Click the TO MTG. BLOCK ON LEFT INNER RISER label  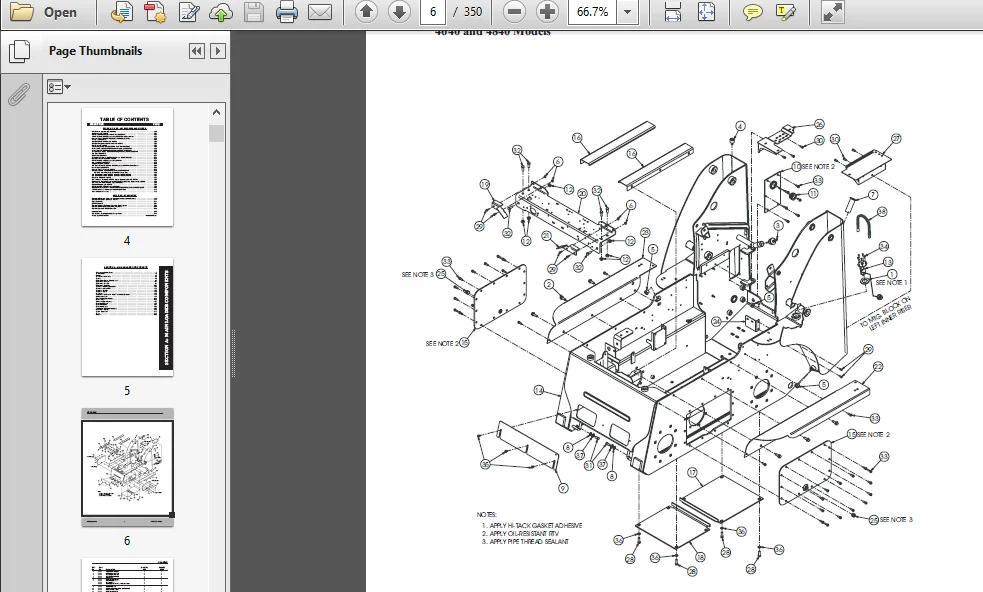[x=886, y=314]
